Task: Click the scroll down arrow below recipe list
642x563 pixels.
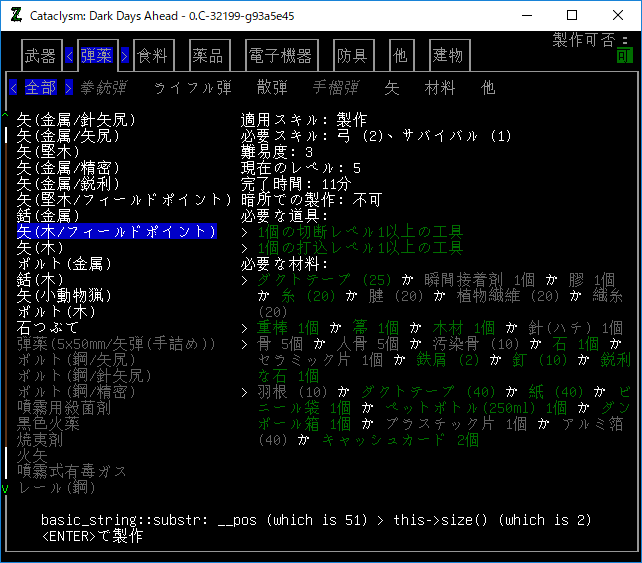Action: [6, 488]
